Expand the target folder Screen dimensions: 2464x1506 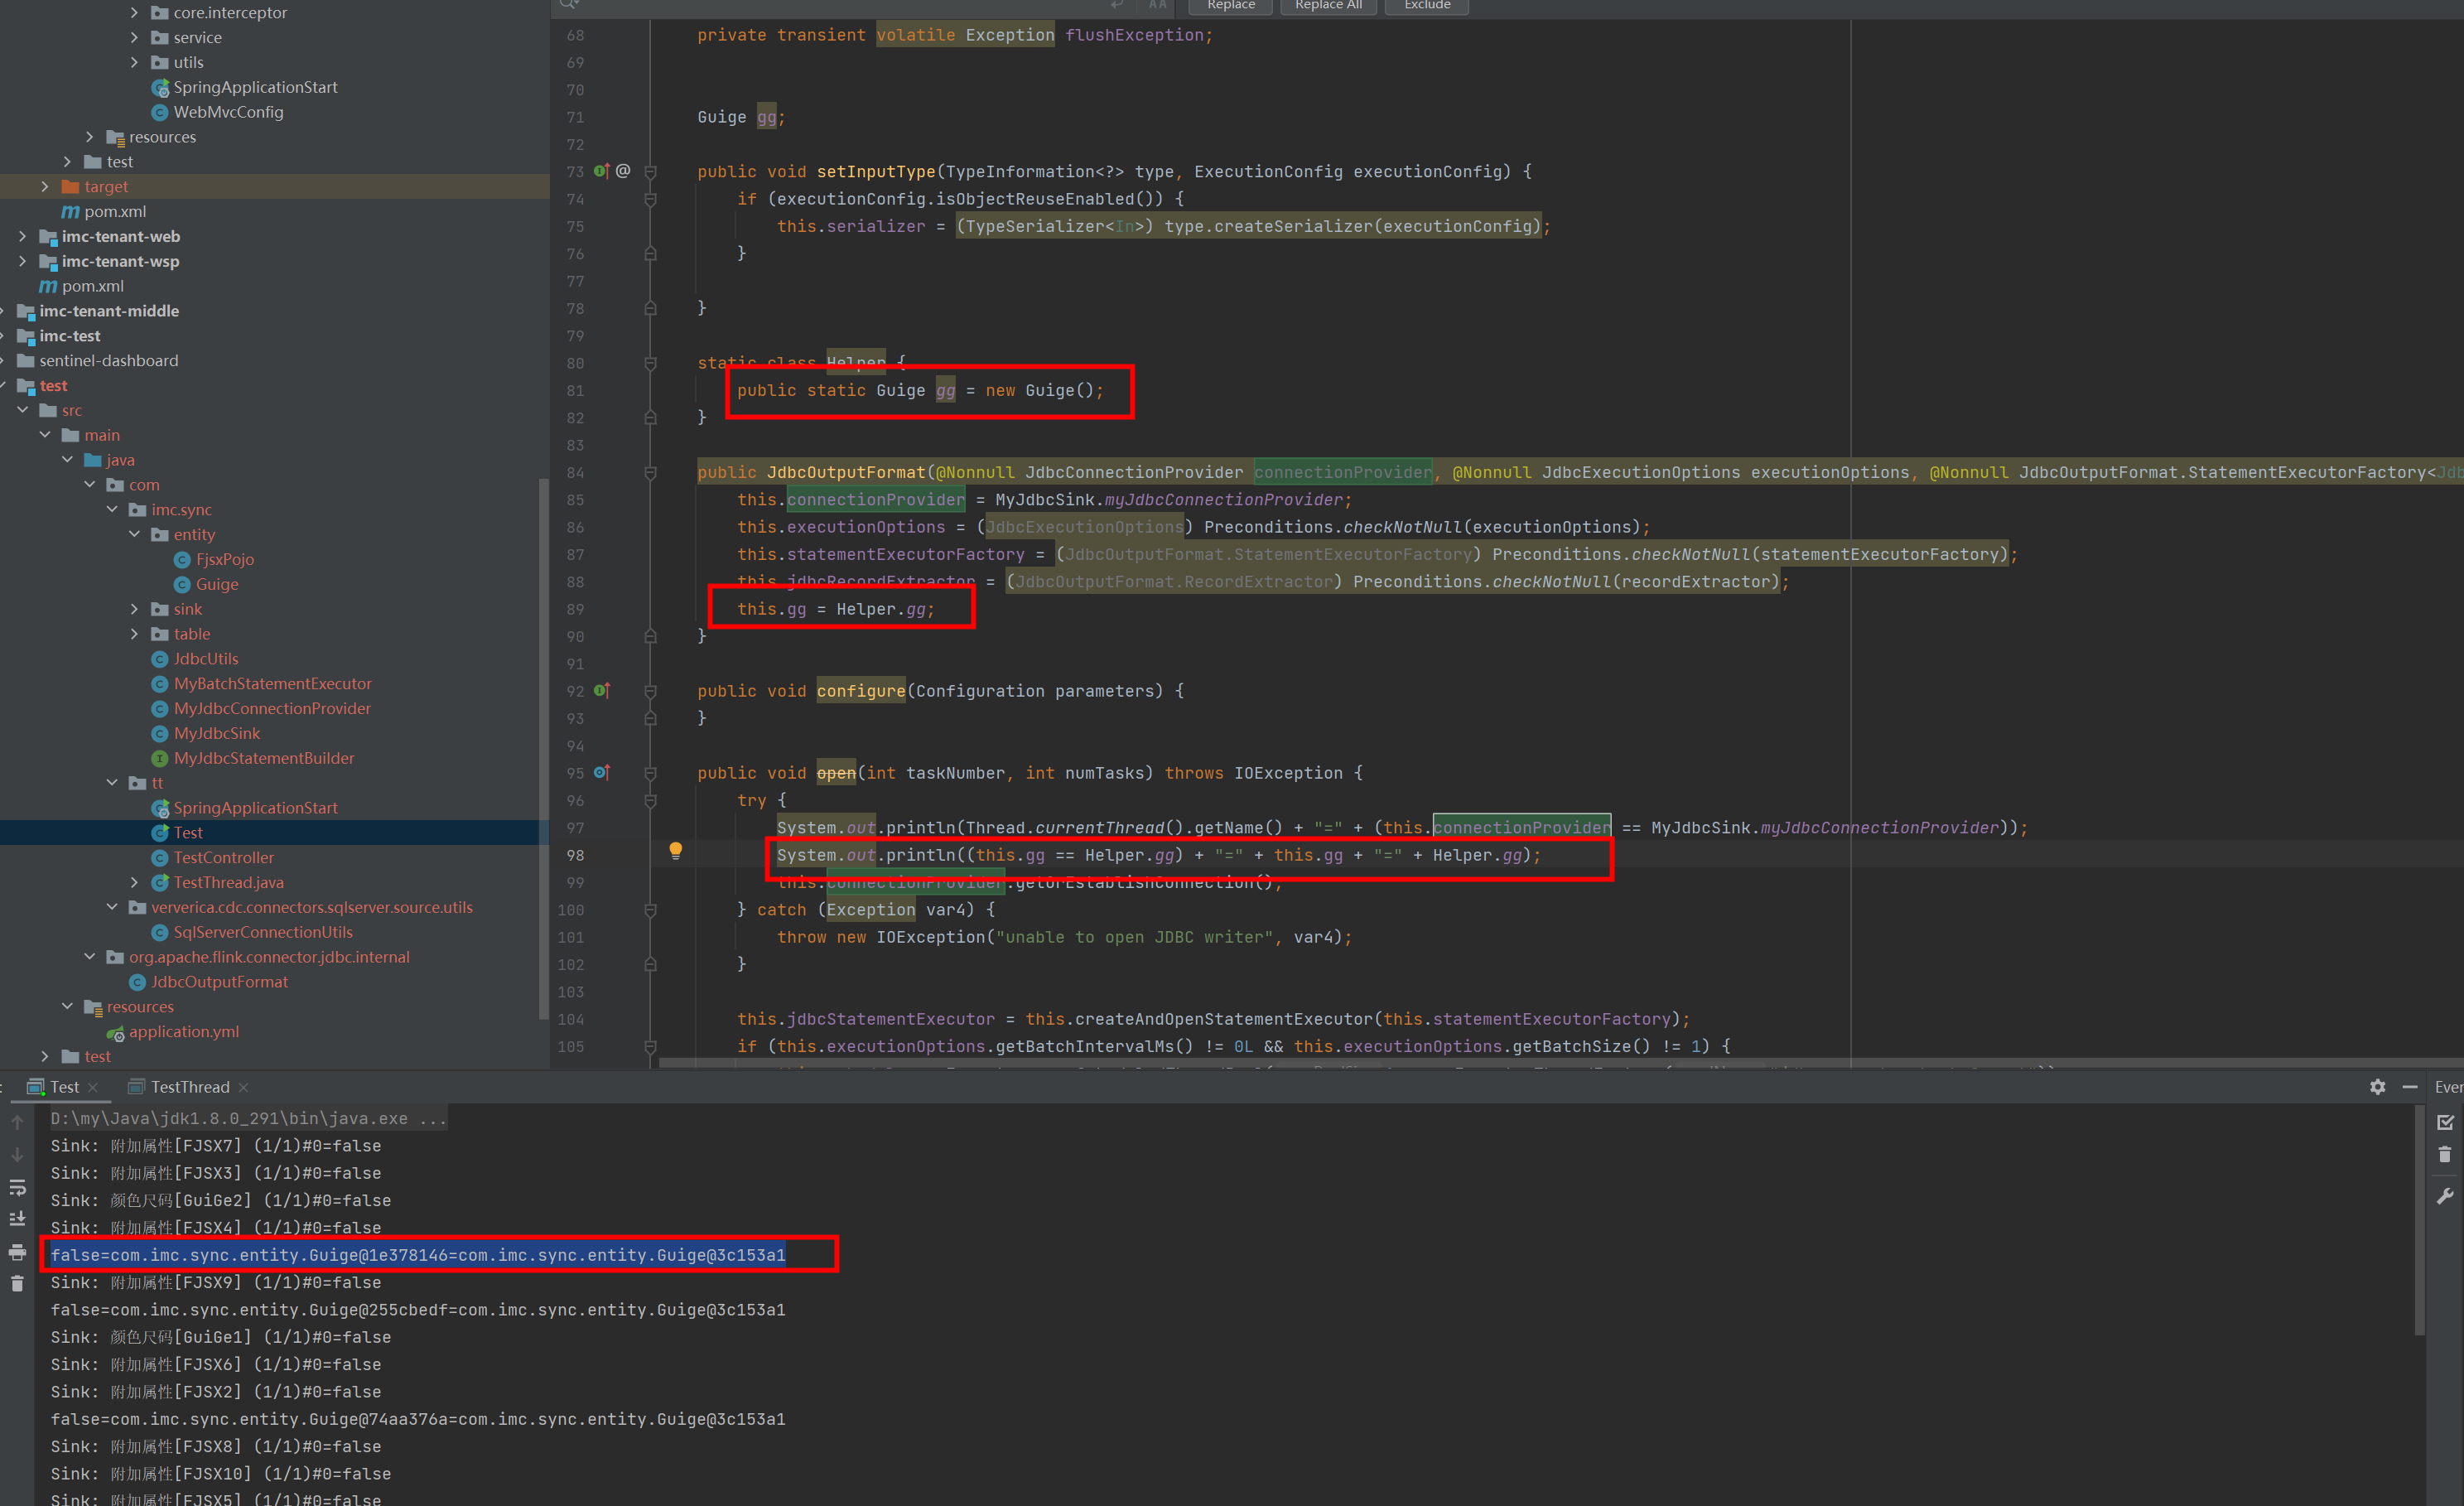click(45, 187)
